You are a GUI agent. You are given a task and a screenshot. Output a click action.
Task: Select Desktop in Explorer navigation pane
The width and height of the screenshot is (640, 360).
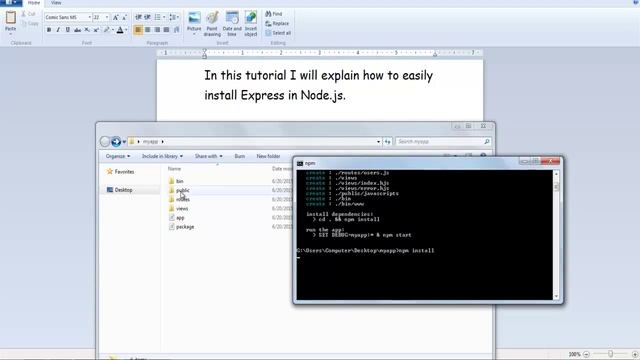click(120, 190)
